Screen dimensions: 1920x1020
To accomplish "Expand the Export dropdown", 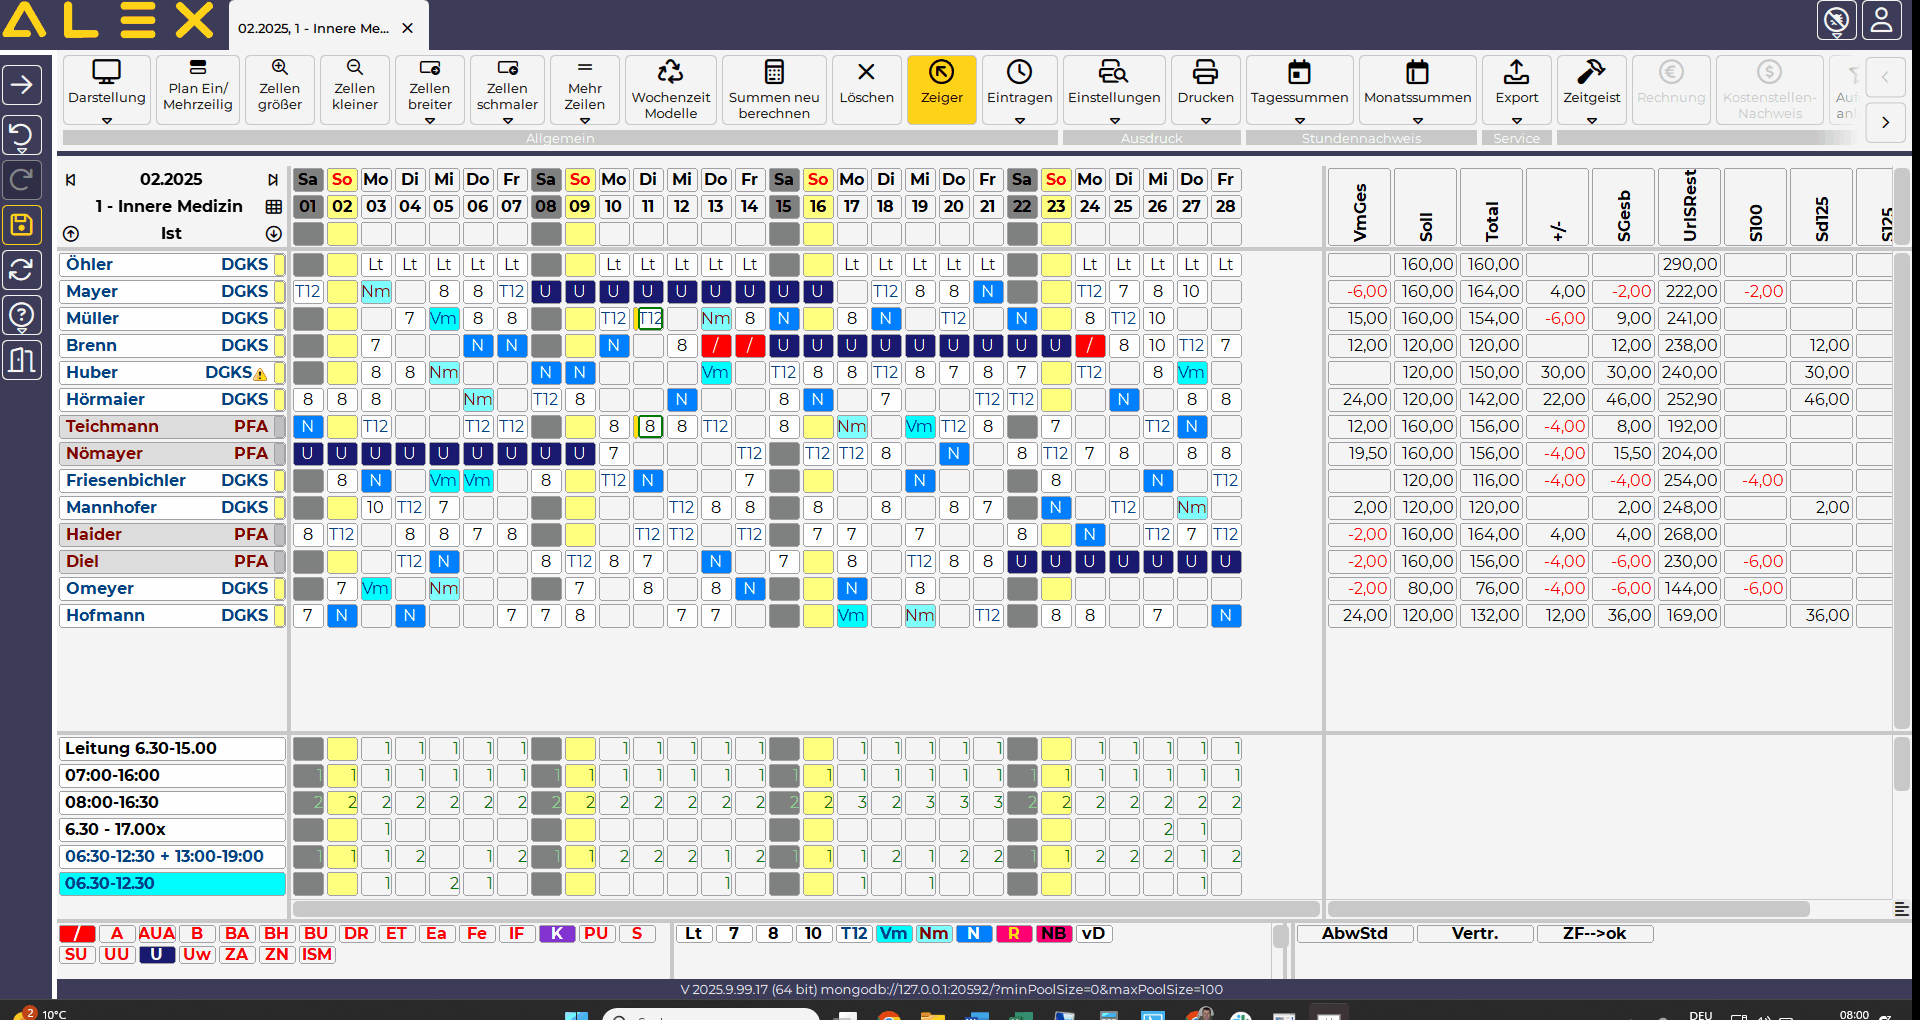I will (1516, 120).
